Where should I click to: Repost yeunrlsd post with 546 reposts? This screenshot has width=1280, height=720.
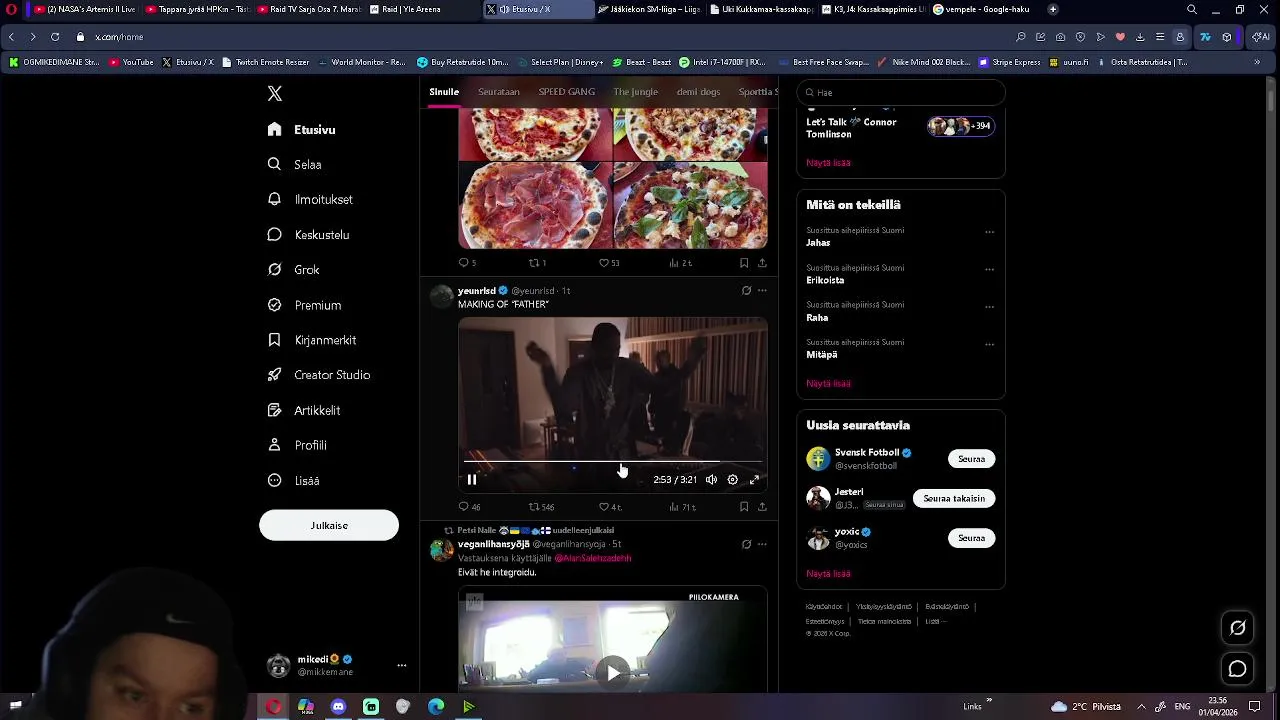541,507
